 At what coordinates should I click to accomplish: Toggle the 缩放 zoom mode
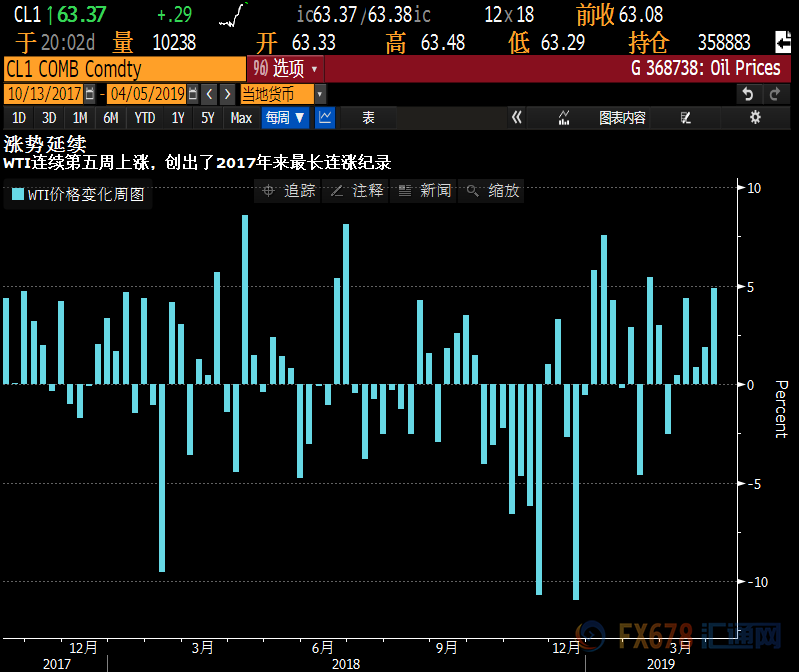492,190
